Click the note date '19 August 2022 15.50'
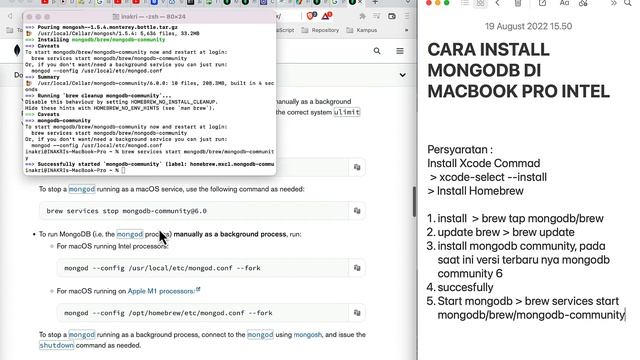The height and width of the screenshot is (360, 640). pyautogui.click(x=528, y=26)
